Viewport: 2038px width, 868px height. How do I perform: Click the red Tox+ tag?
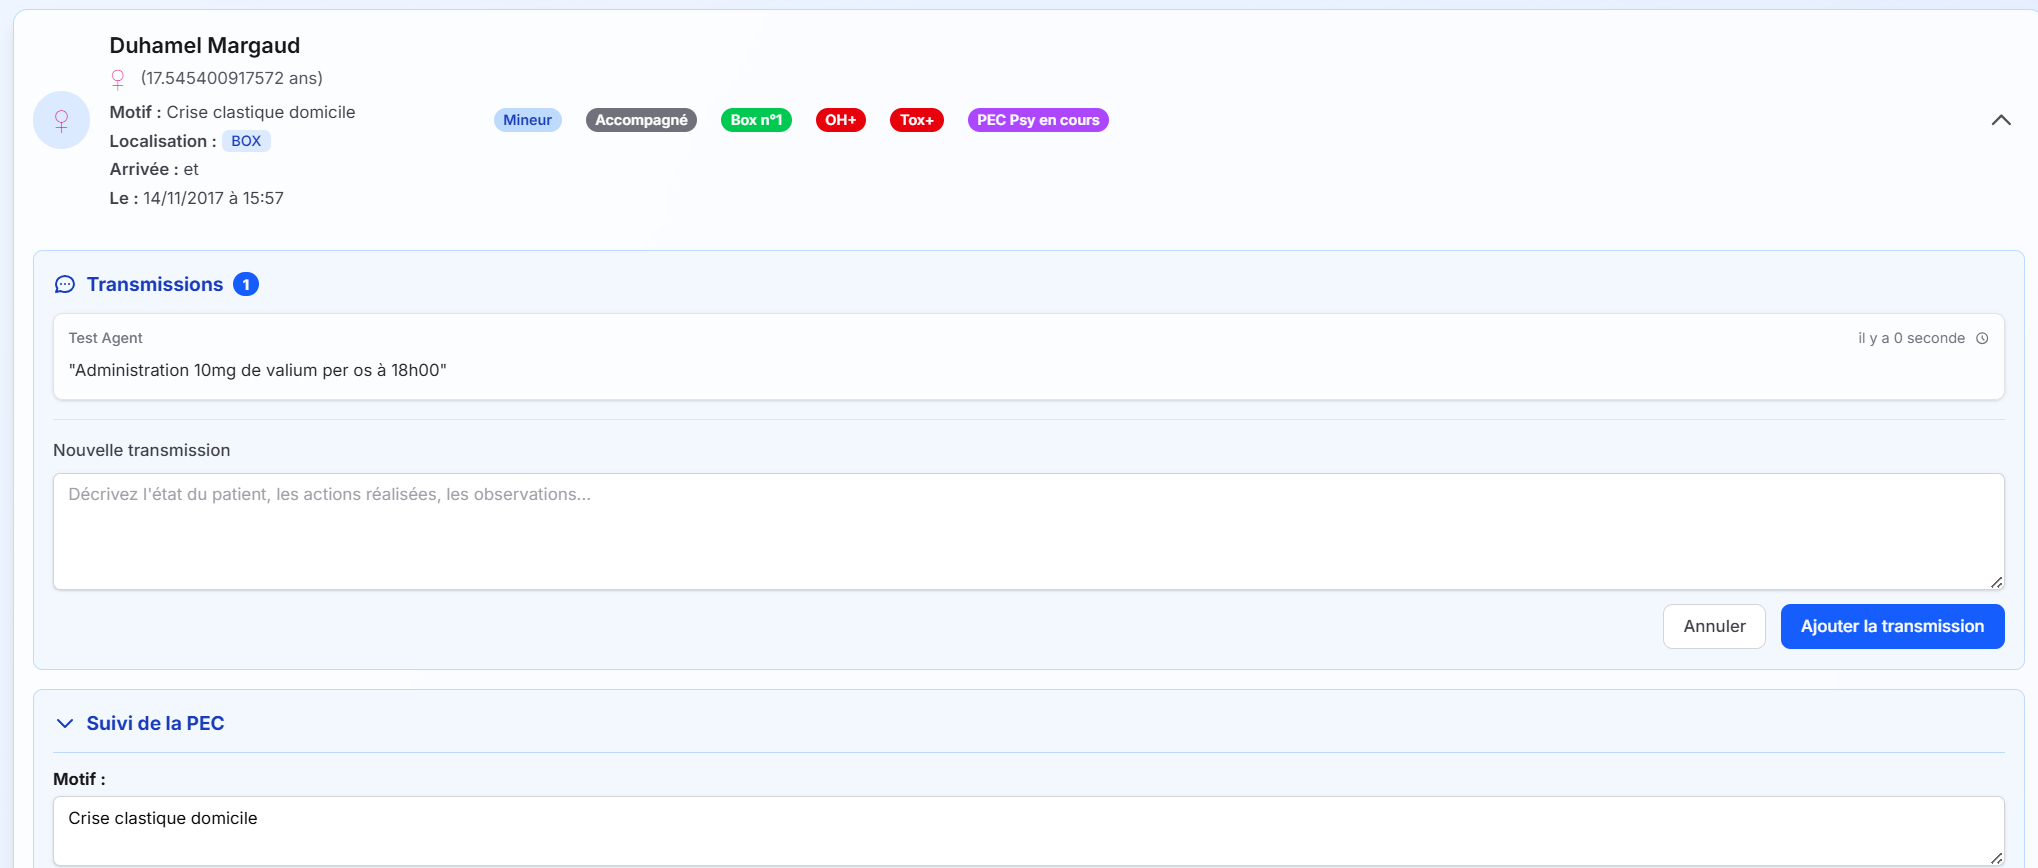click(x=916, y=120)
